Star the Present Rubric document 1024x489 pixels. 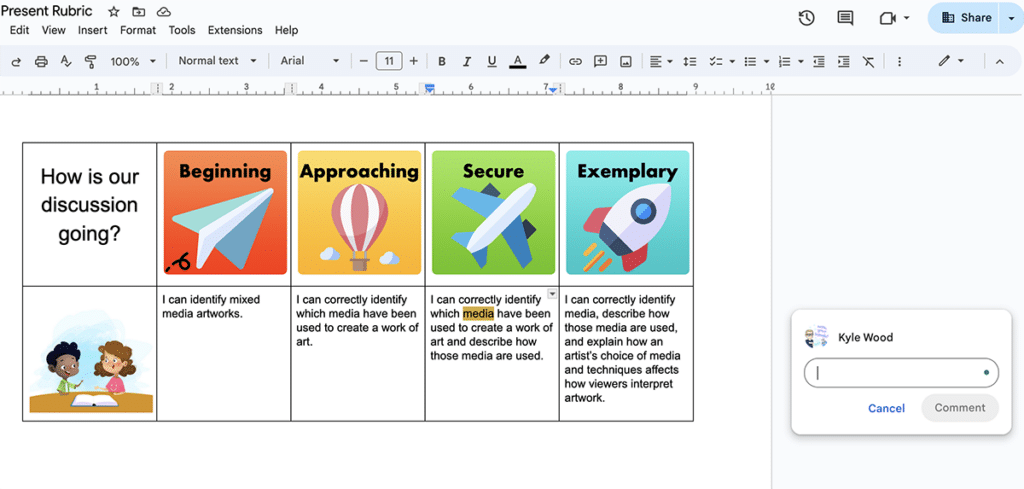tap(114, 12)
